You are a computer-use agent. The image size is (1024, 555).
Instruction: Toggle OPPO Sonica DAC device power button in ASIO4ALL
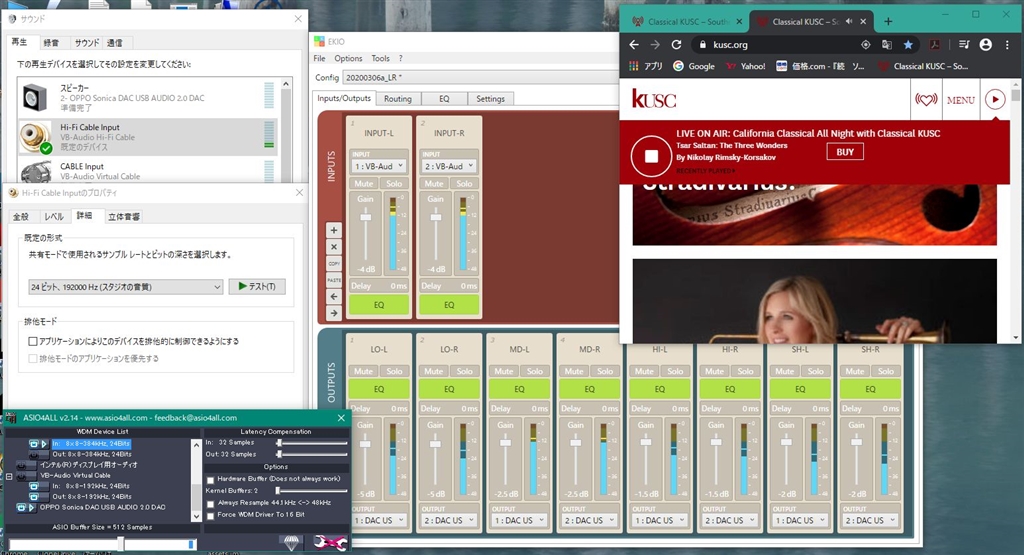click(20, 507)
